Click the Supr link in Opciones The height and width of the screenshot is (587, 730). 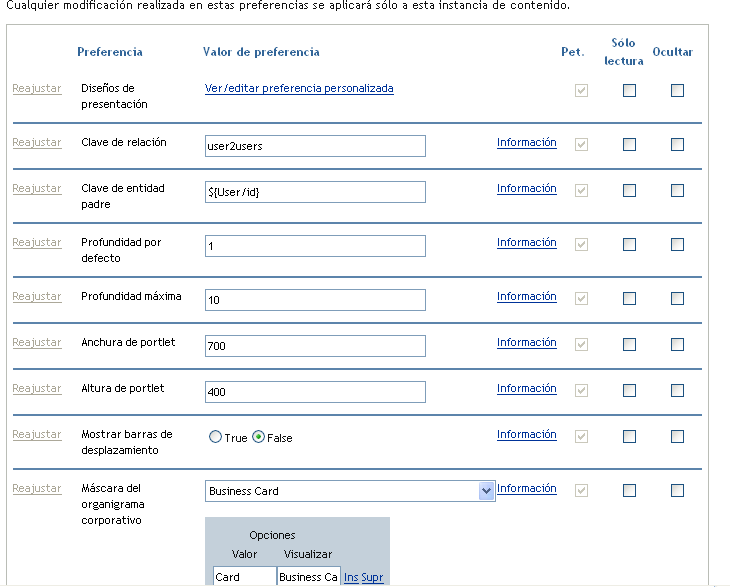point(372,577)
